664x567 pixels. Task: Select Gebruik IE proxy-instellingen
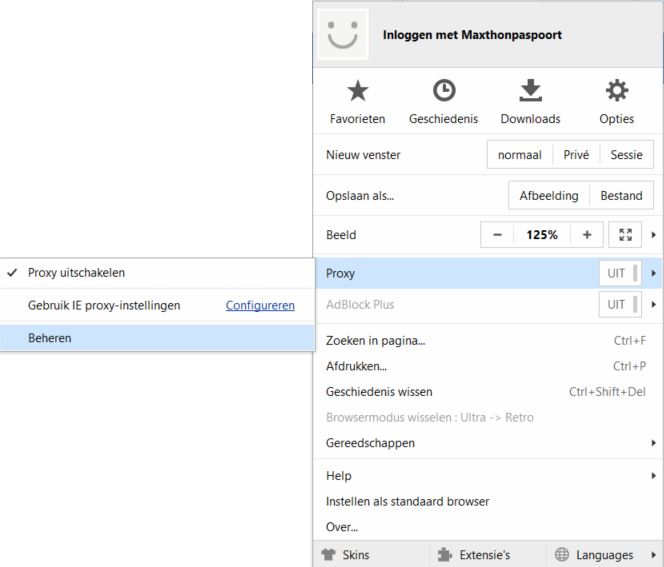[104, 305]
